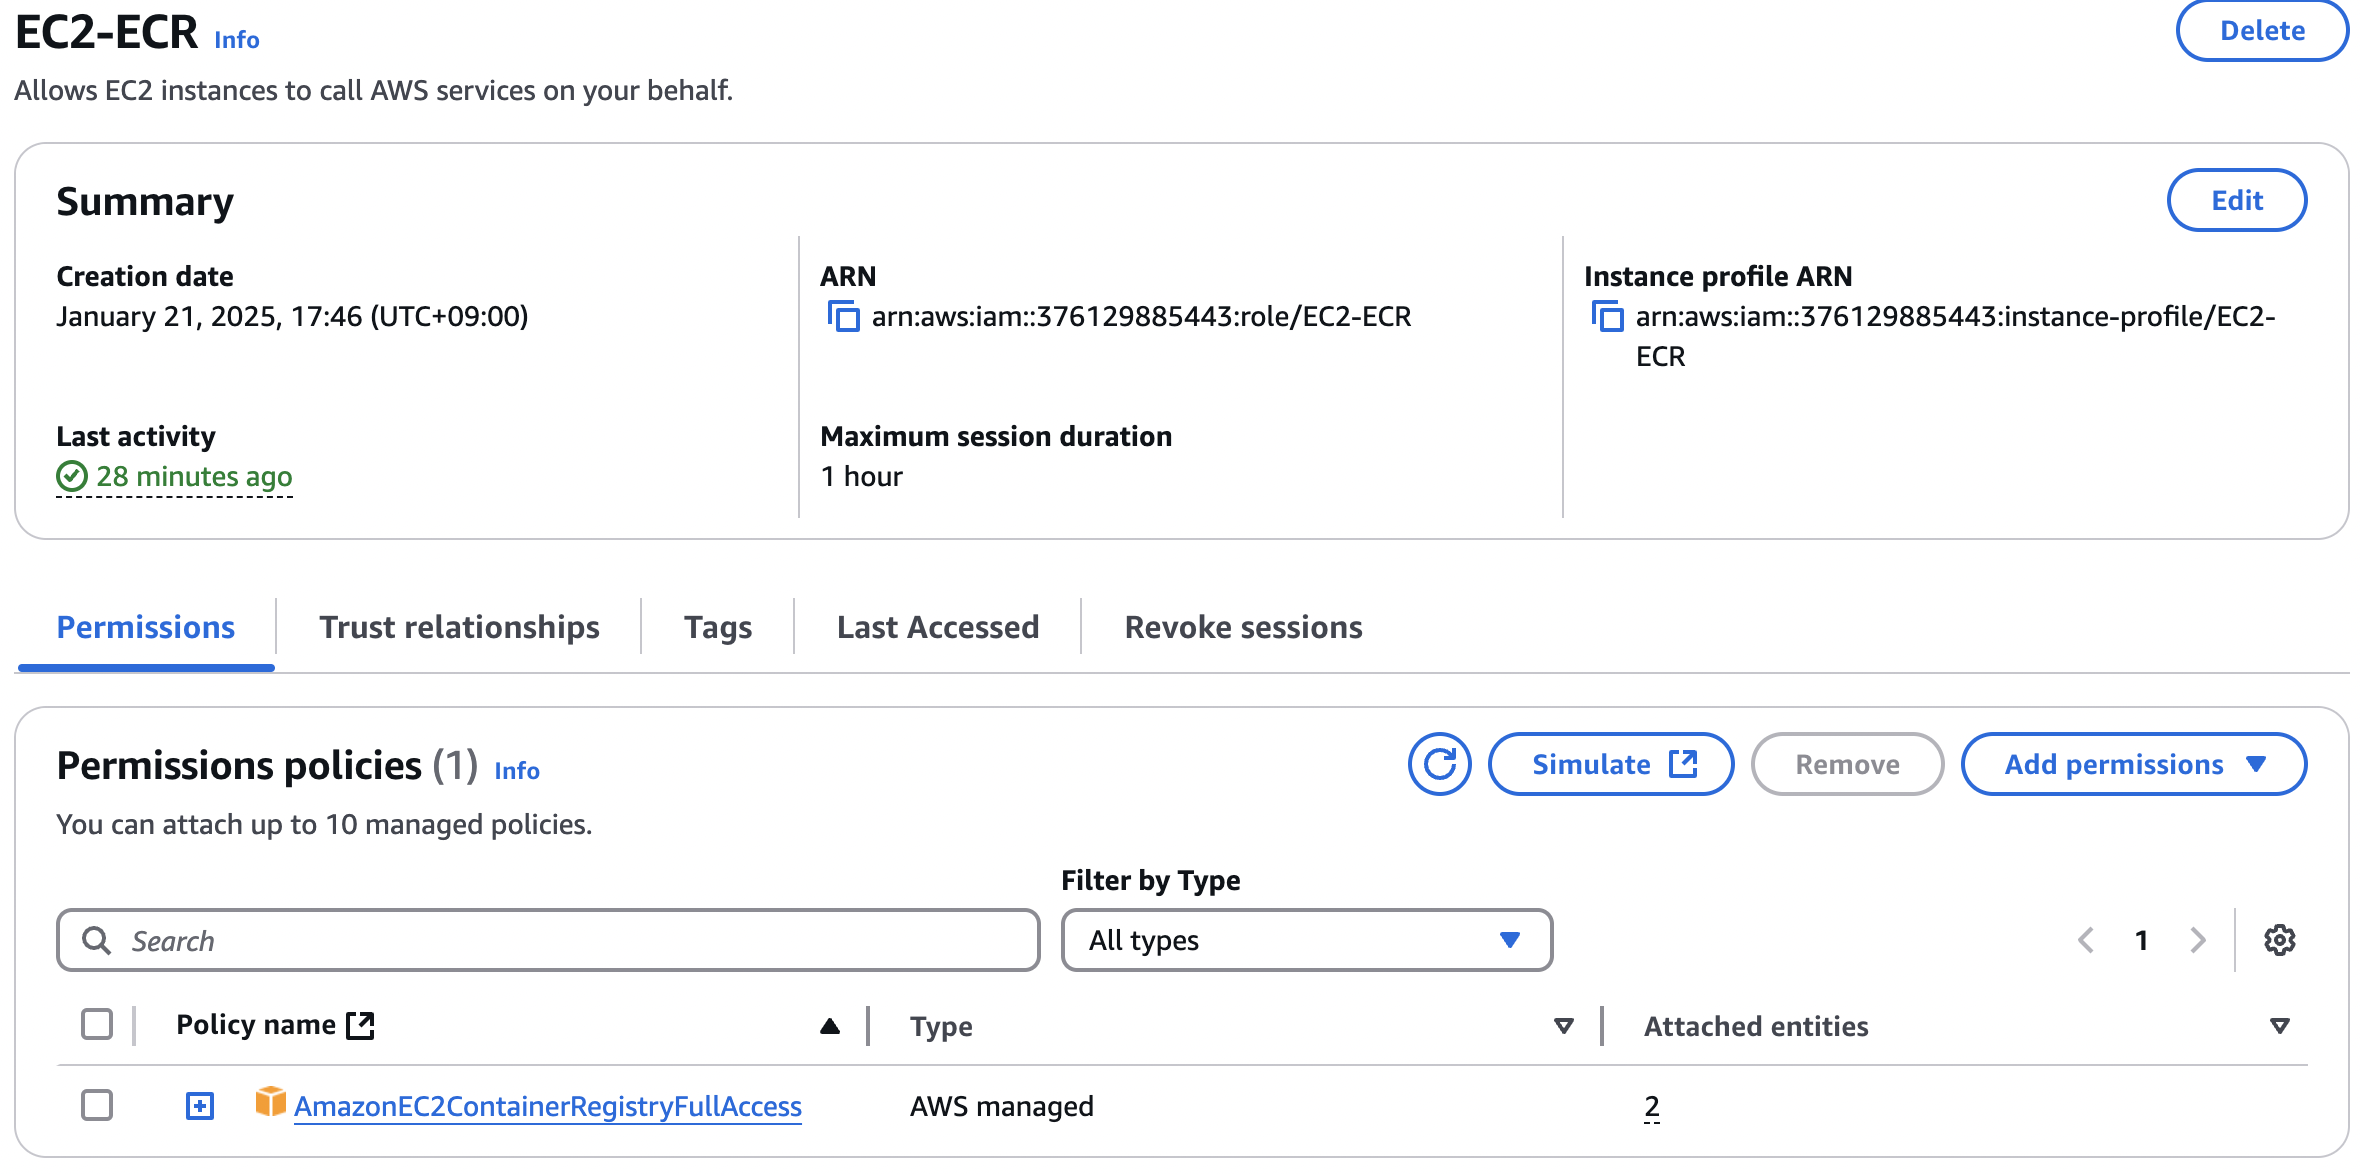Image resolution: width=2360 pixels, height=1174 pixels.
Task: Sort by Attached entities column arrow
Action: tap(2279, 1026)
